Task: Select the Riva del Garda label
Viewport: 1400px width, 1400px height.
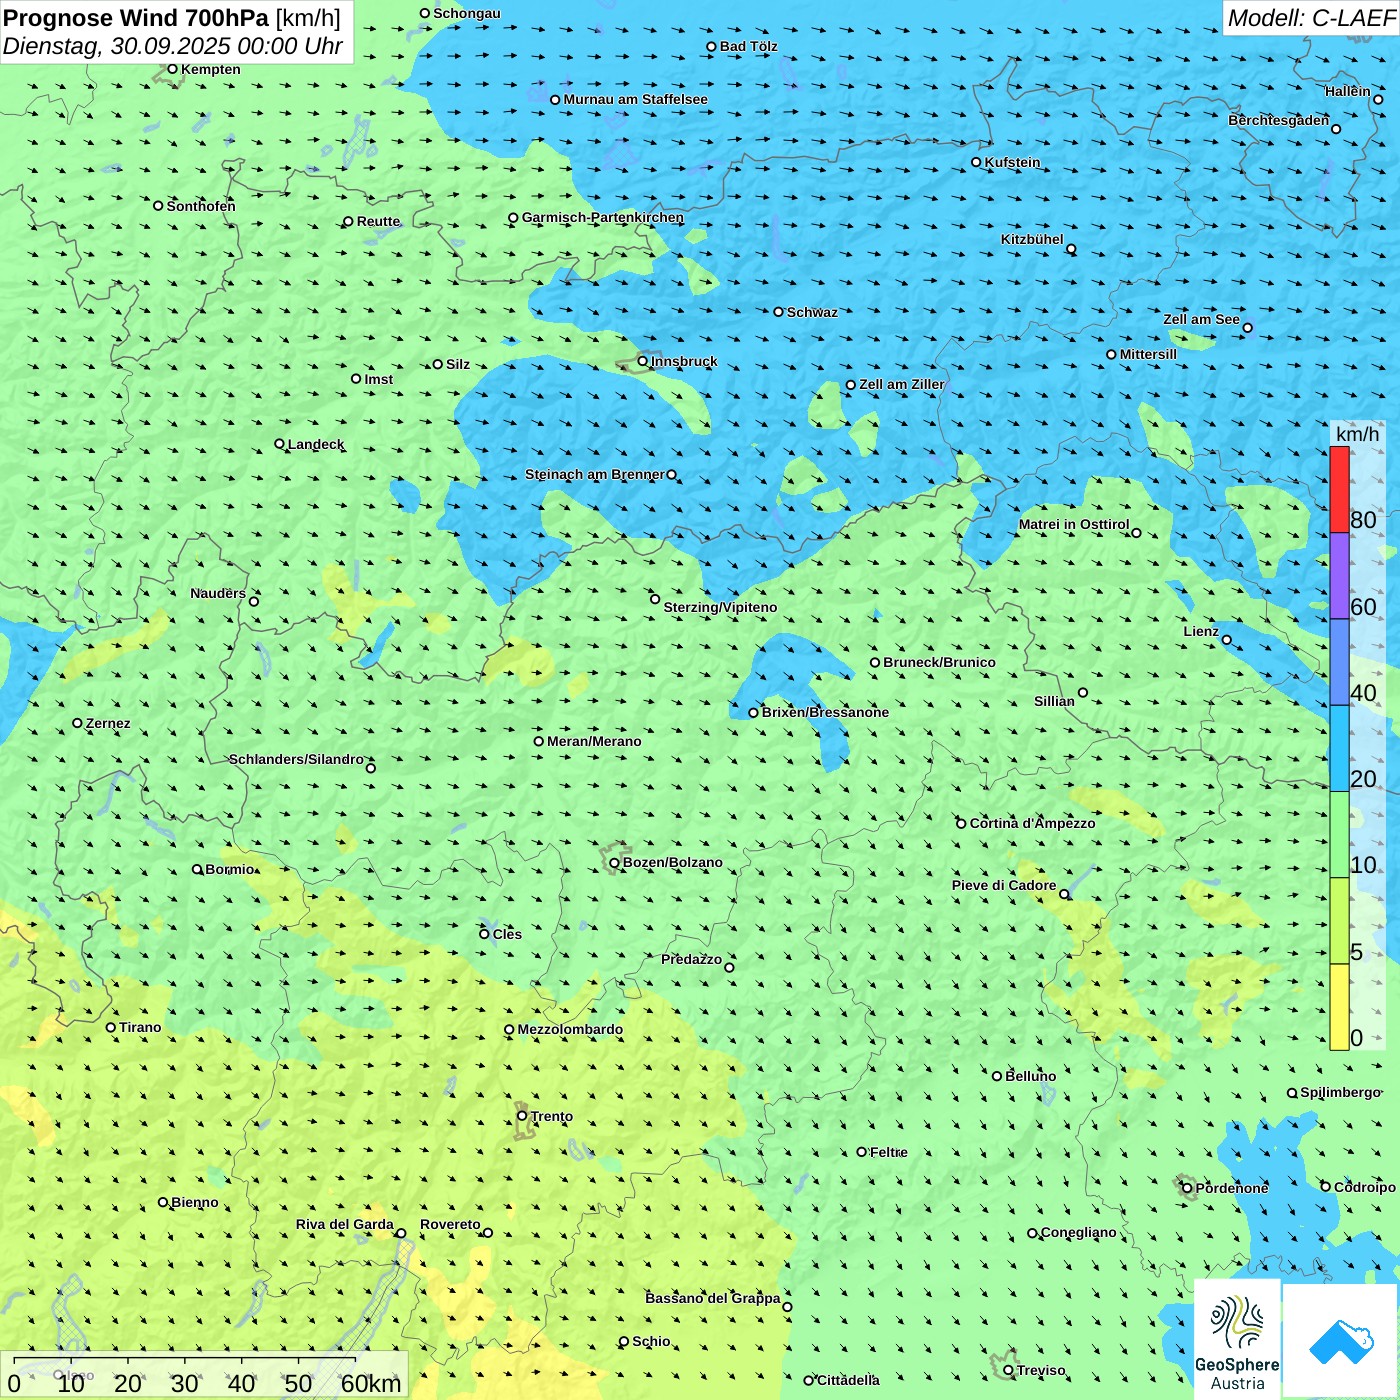Action: (345, 1224)
